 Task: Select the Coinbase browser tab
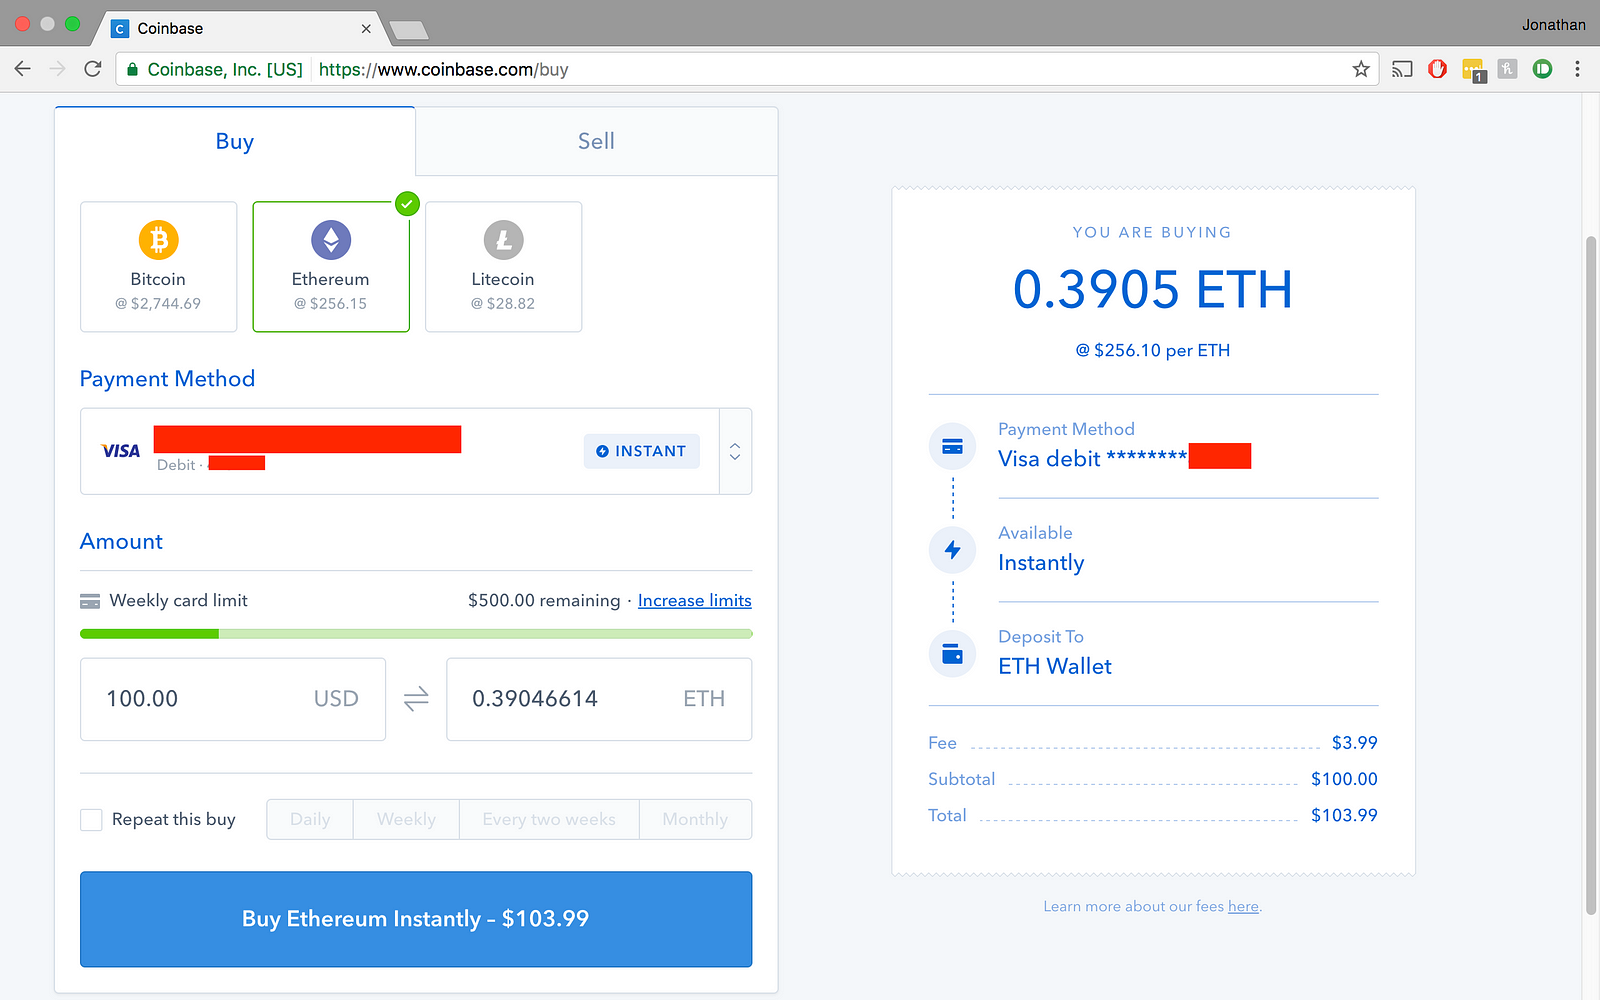[x=240, y=29]
